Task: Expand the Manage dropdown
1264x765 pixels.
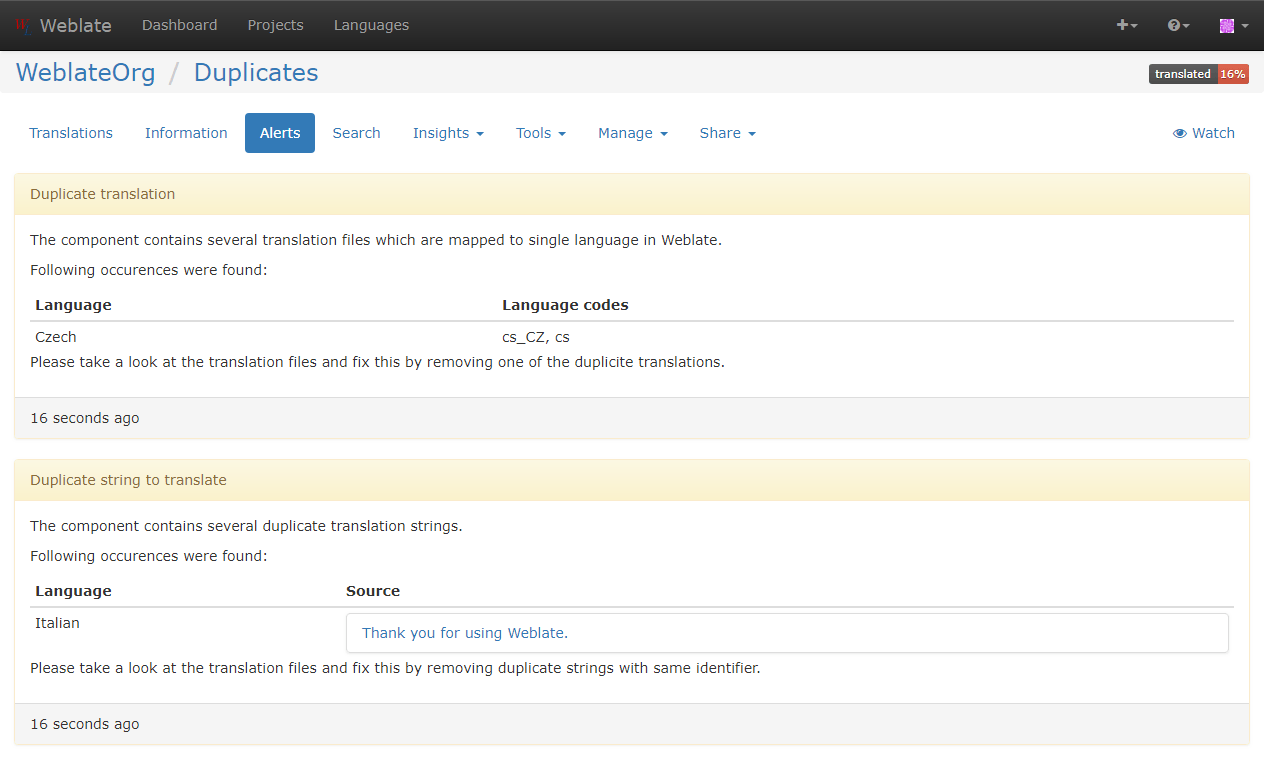Action: (x=632, y=133)
